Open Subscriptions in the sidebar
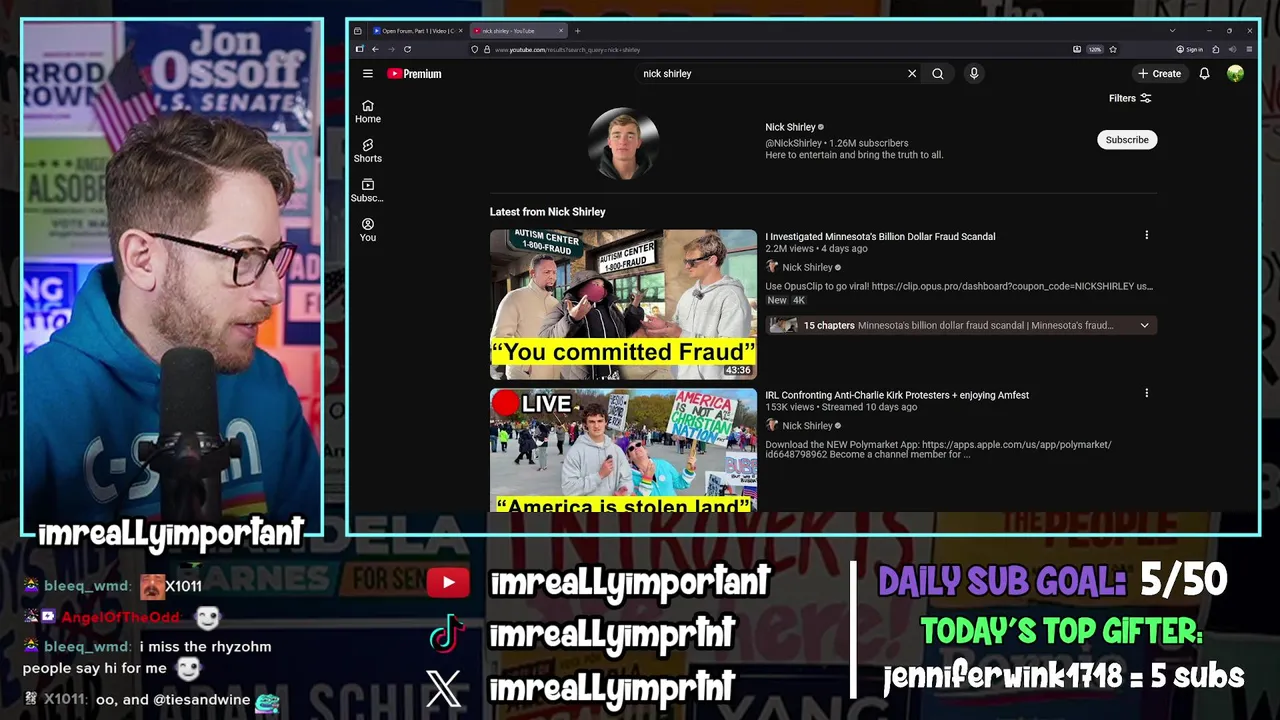This screenshot has height=720, width=1280. [x=368, y=191]
